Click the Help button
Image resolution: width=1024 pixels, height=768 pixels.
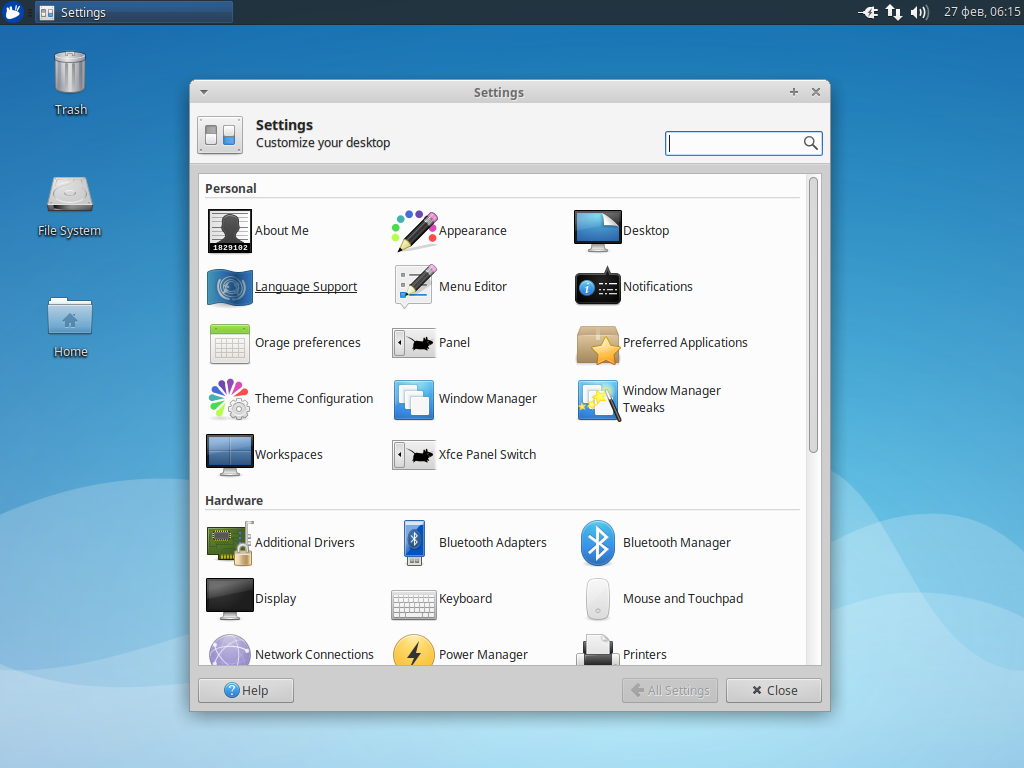click(x=246, y=690)
